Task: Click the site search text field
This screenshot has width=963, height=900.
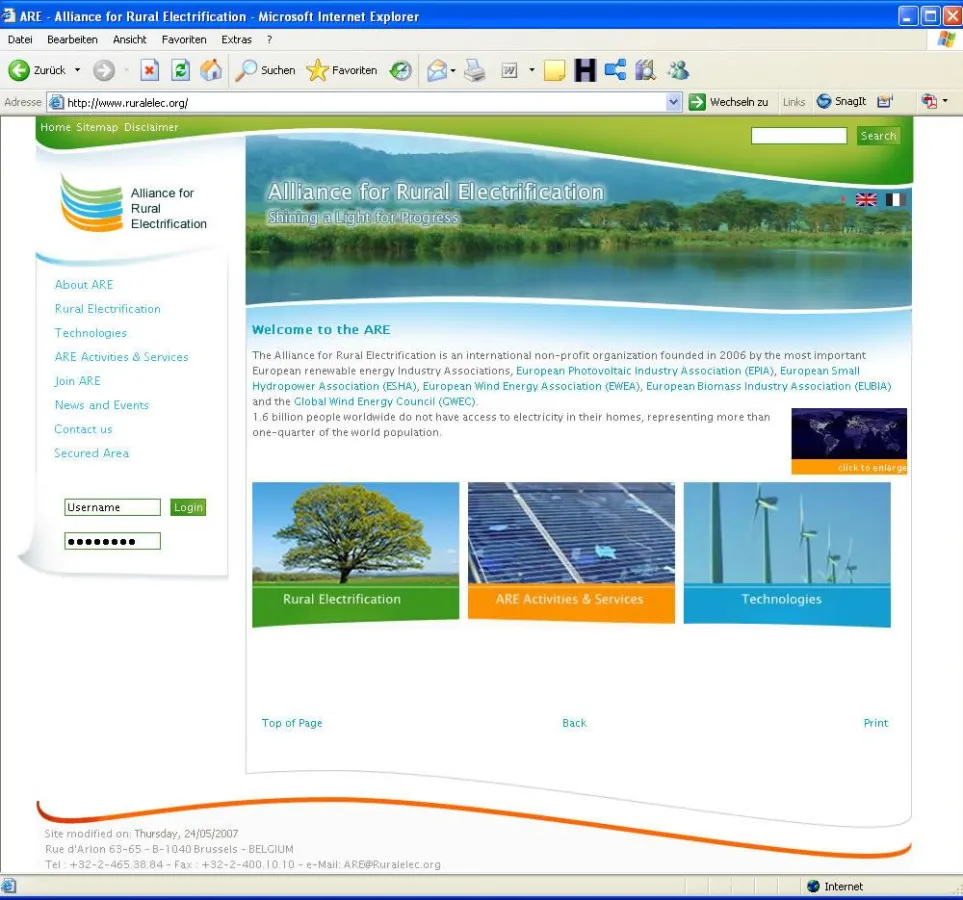Action: (x=798, y=136)
